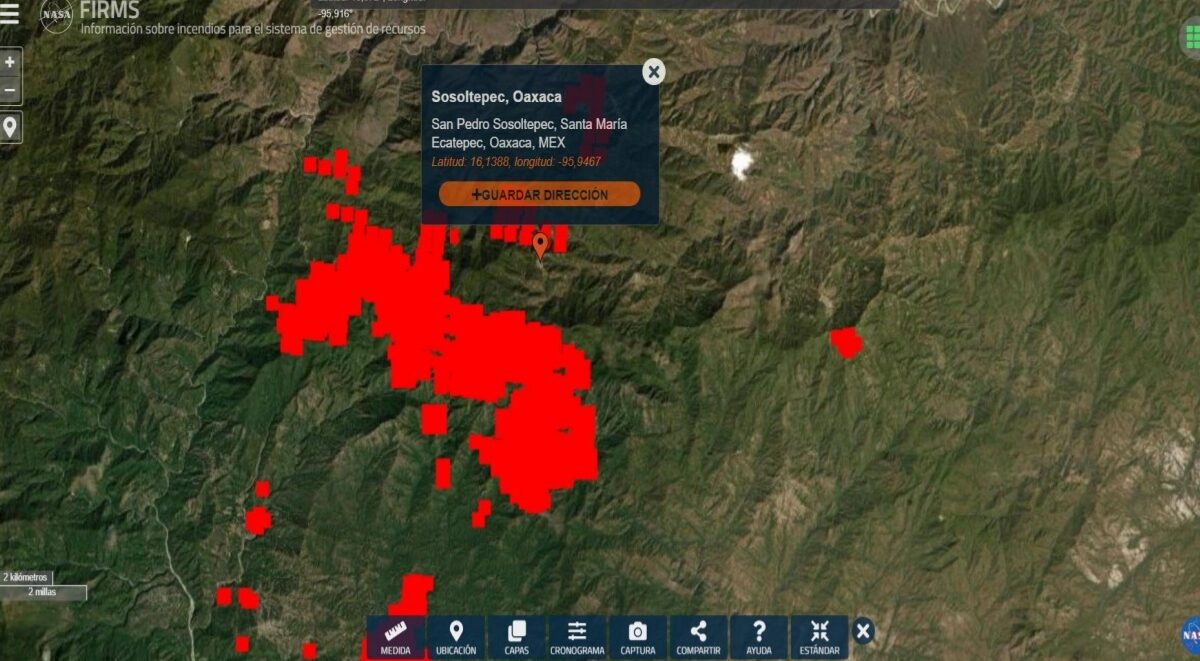Close the Sosoltepec location popup
The image size is (1200, 661).
653,71
